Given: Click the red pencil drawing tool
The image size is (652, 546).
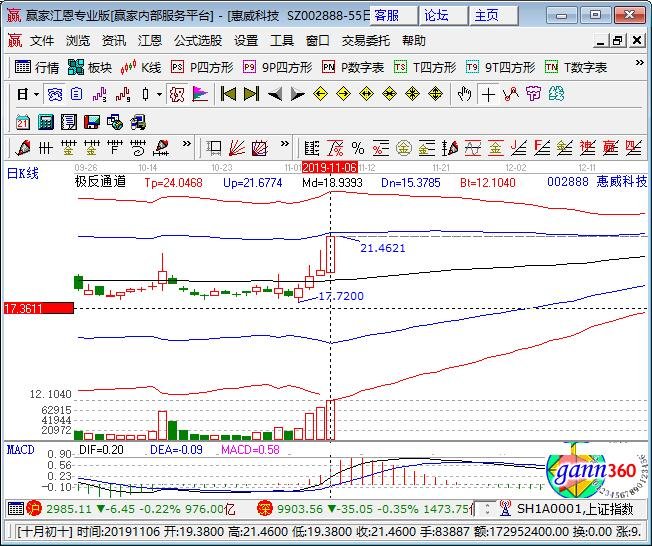Looking at the screenshot, I should pyautogui.click(x=22, y=148).
